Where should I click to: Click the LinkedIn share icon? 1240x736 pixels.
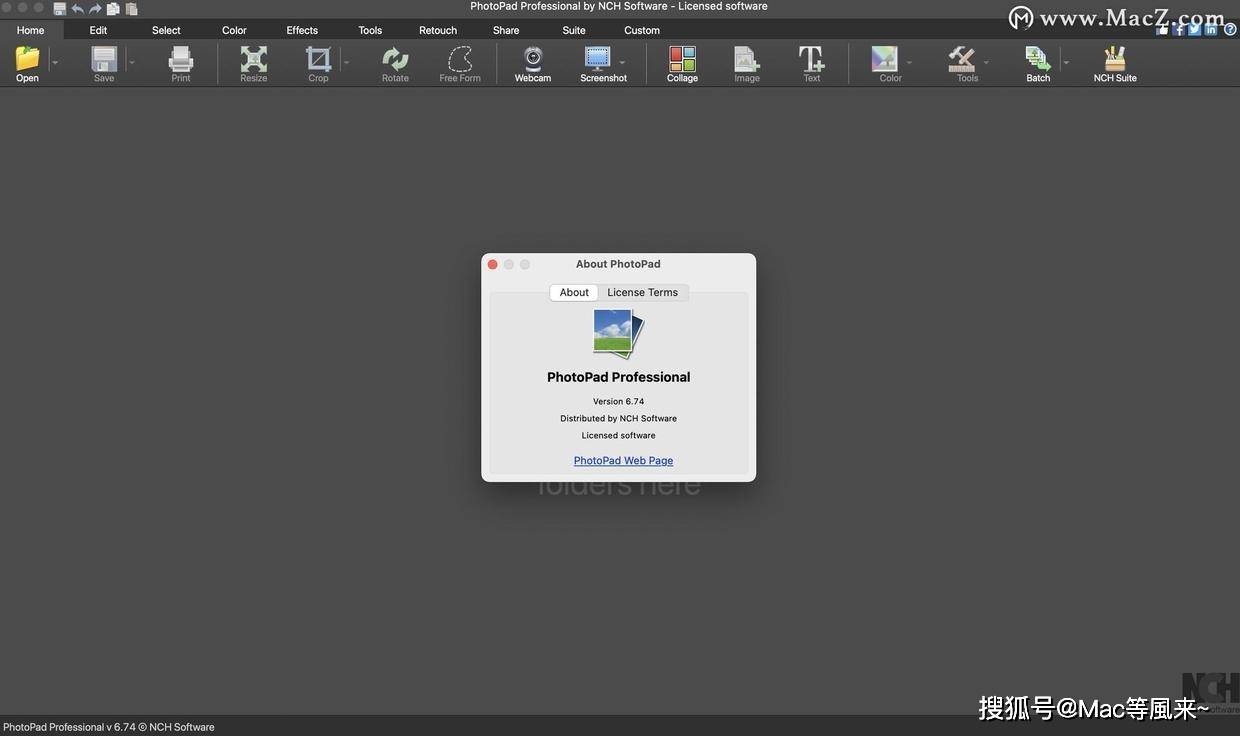1212,29
